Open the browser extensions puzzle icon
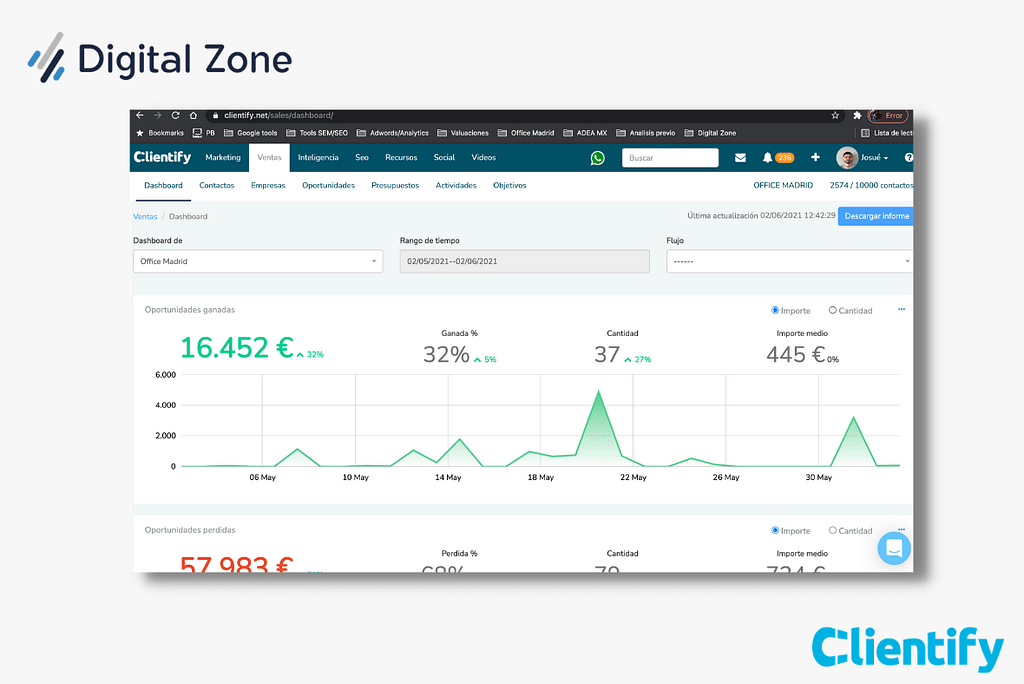Image resolution: width=1024 pixels, height=684 pixels. point(857,116)
